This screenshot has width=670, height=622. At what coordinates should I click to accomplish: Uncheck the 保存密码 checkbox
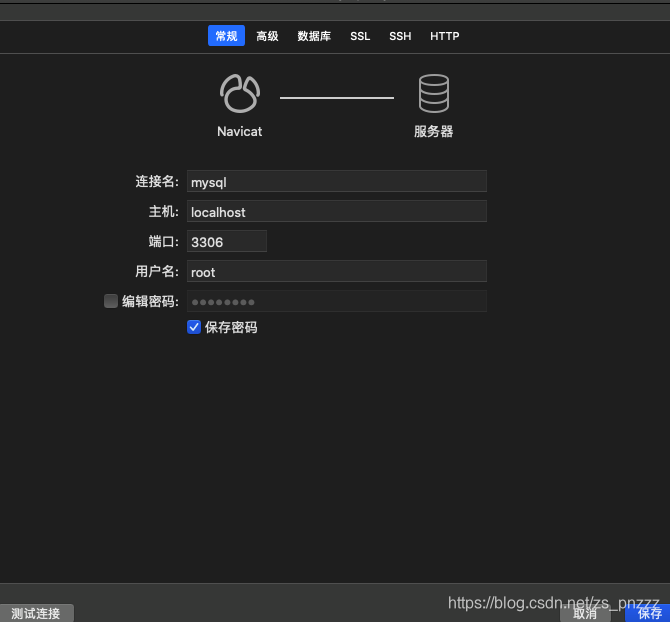click(x=194, y=327)
